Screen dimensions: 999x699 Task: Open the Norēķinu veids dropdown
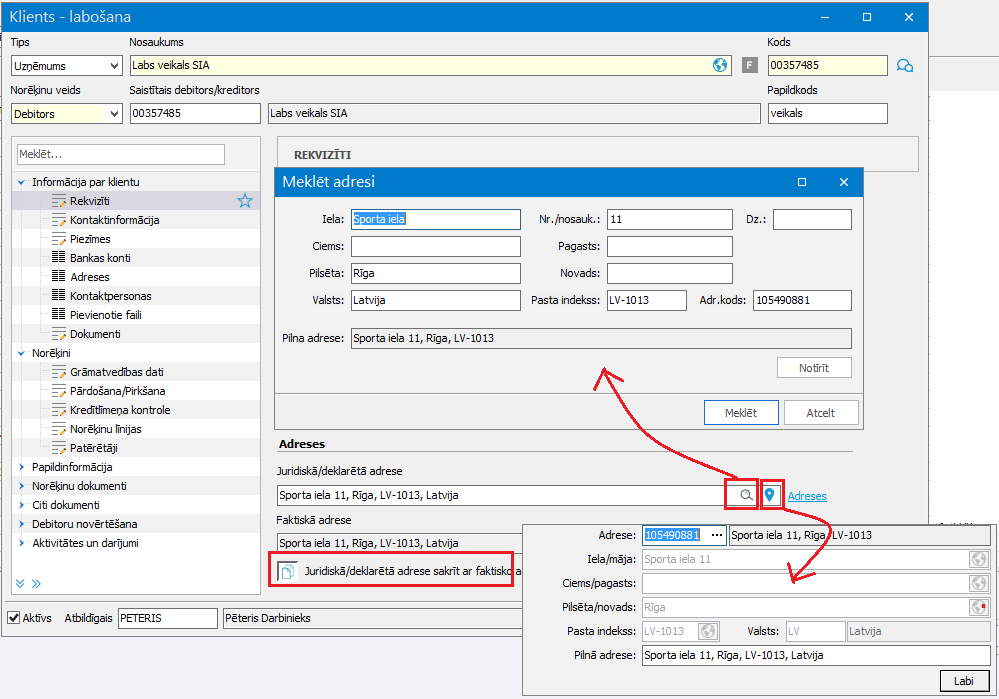66,114
